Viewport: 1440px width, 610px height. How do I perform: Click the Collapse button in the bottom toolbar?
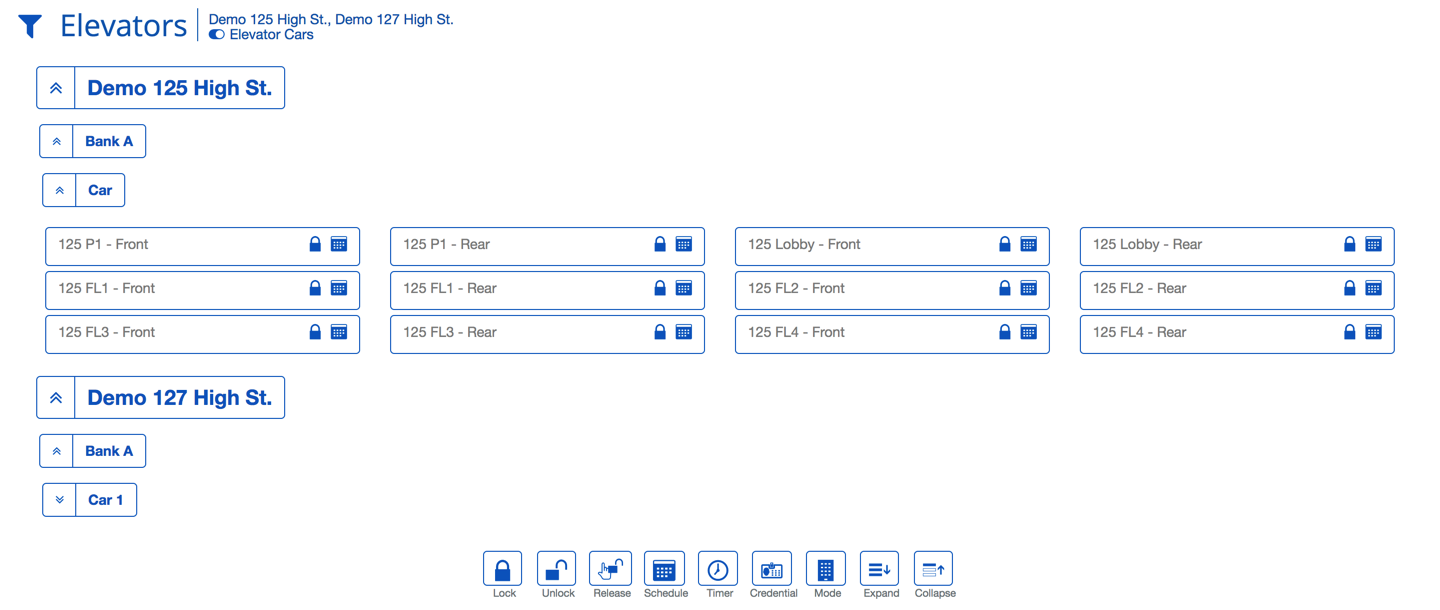pyautogui.click(x=934, y=570)
